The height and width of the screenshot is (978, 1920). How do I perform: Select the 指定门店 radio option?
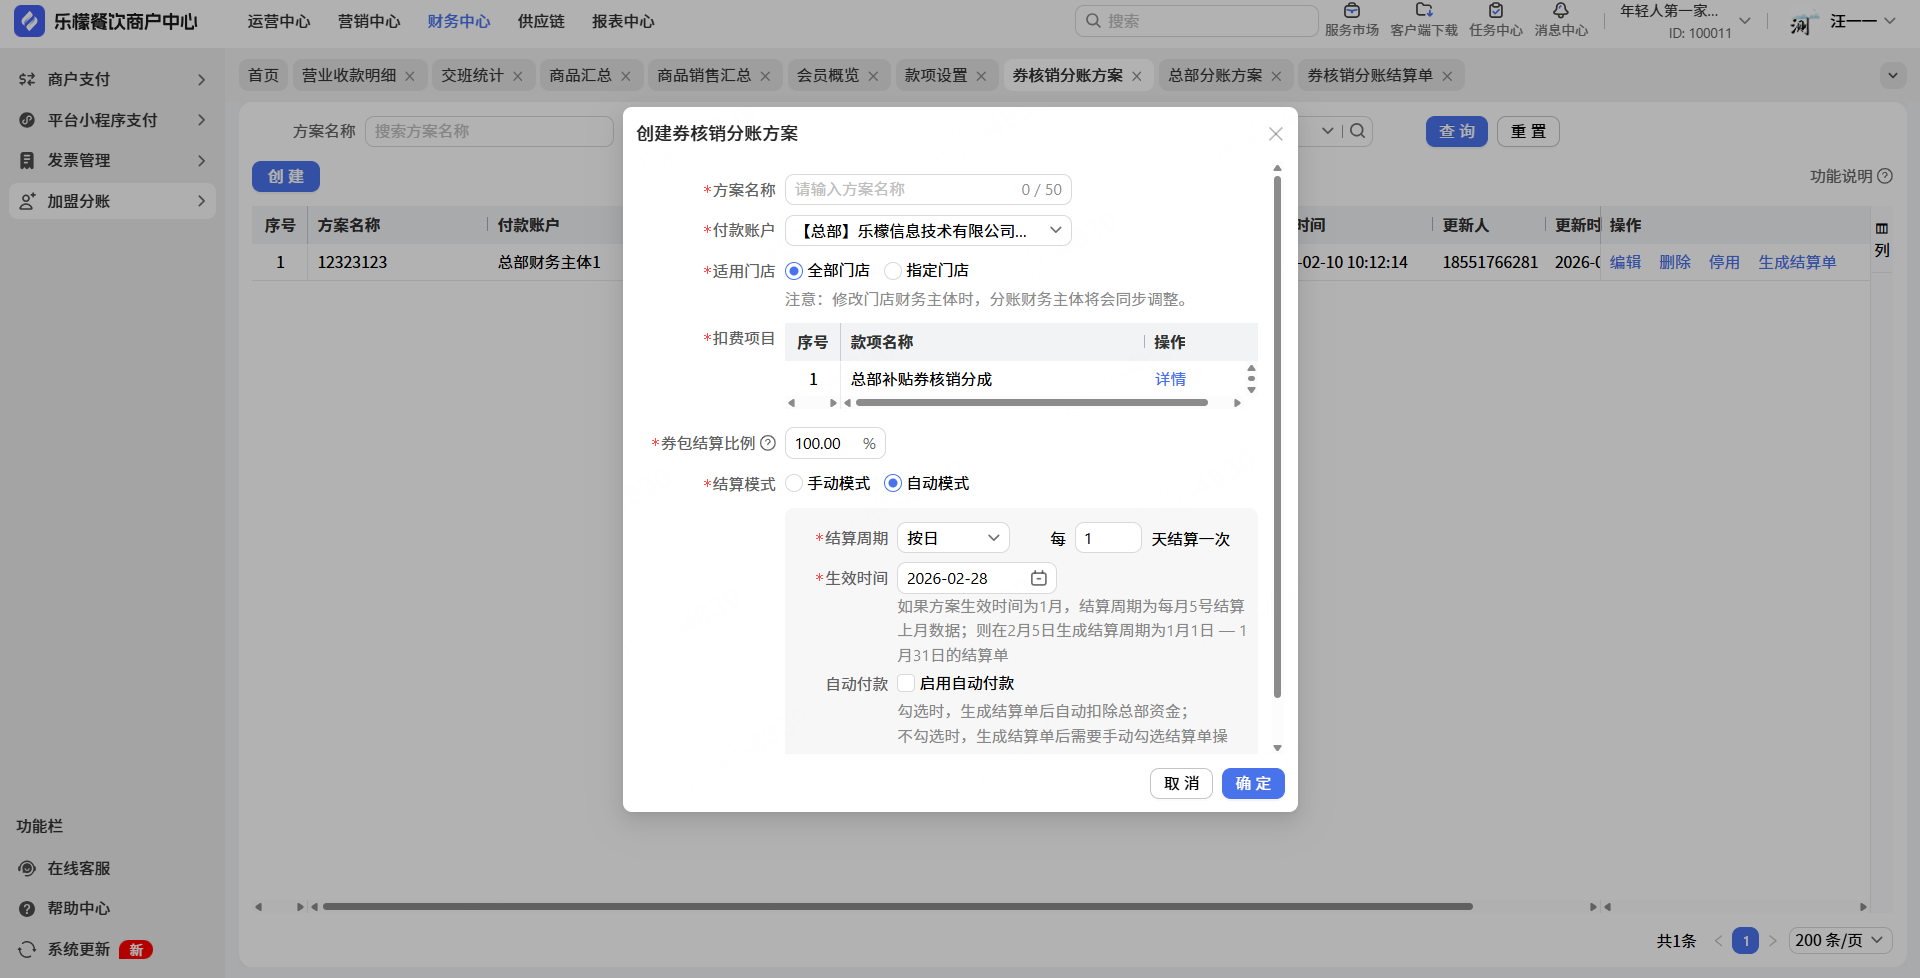point(894,271)
